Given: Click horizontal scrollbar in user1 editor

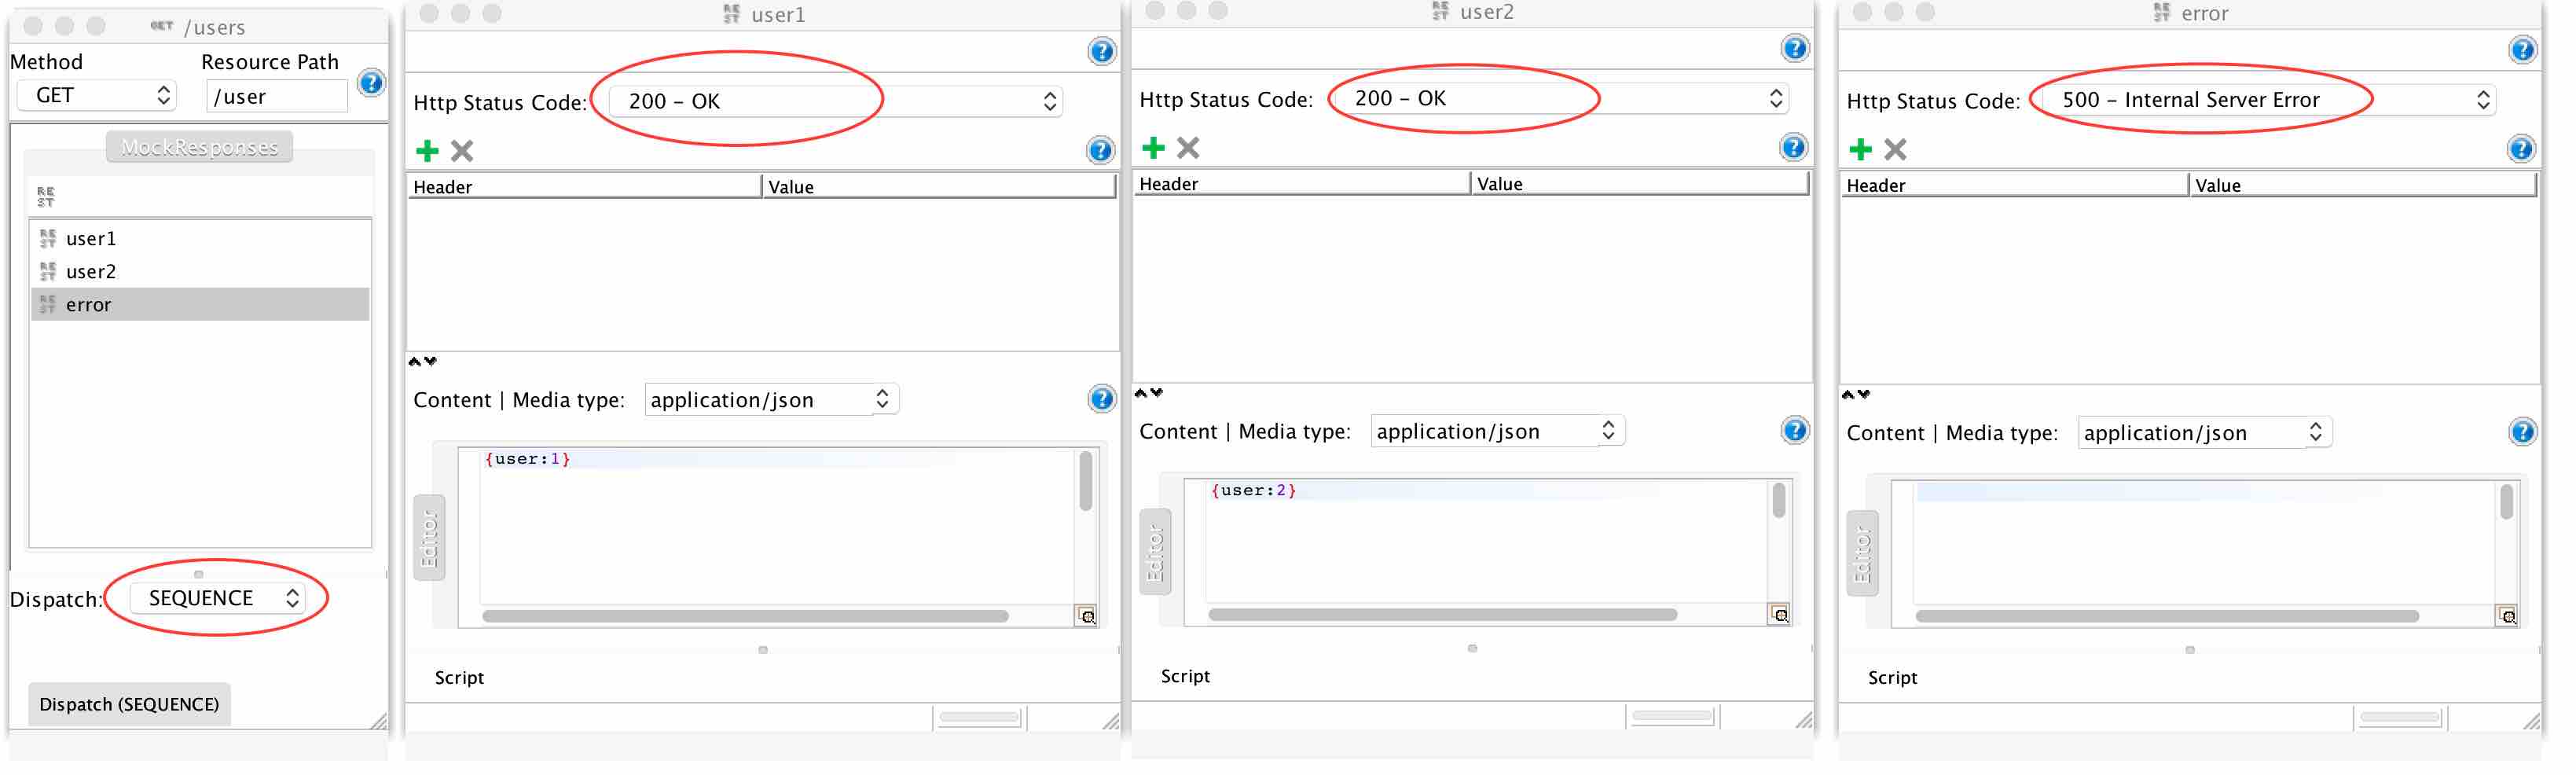Looking at the screenshot, I should click(x=745, y=617).
